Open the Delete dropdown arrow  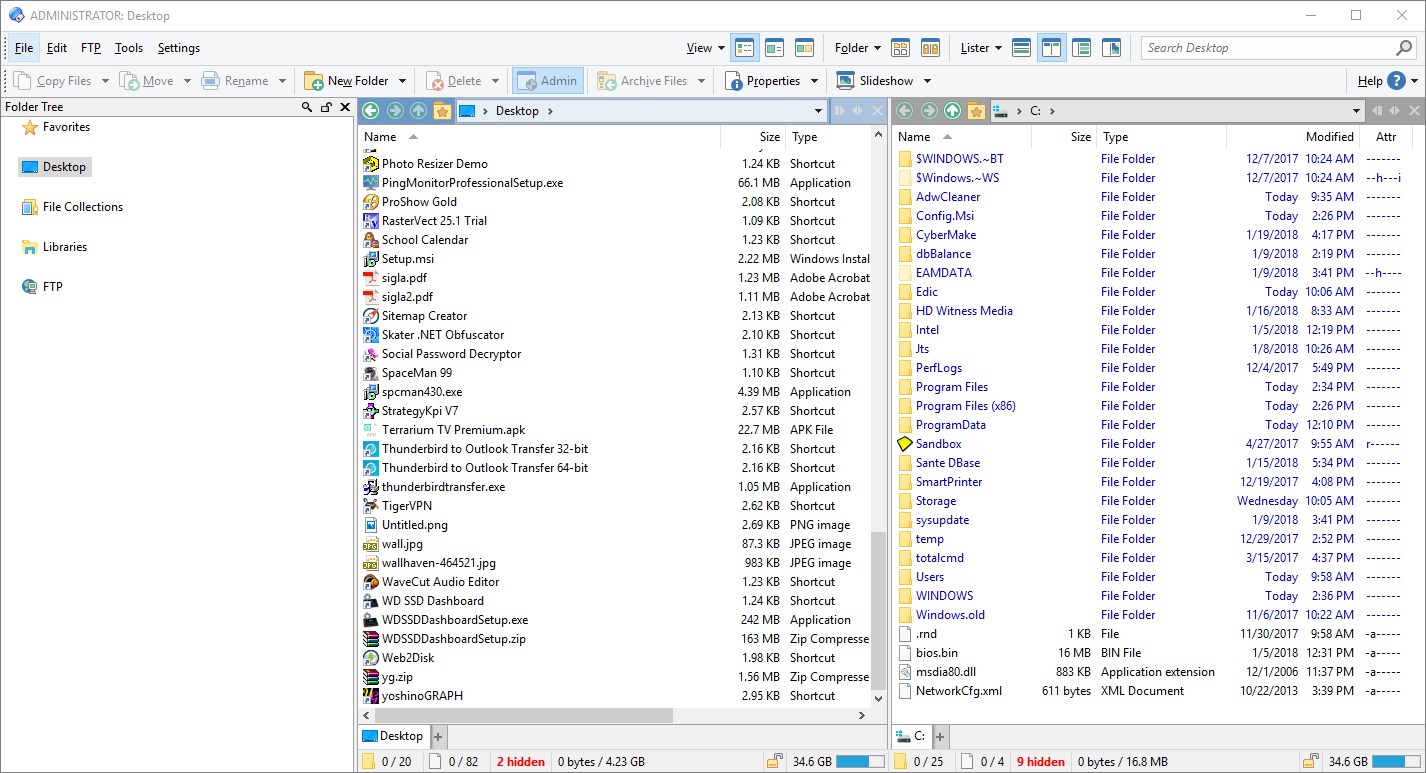click(x=495, y=81)
